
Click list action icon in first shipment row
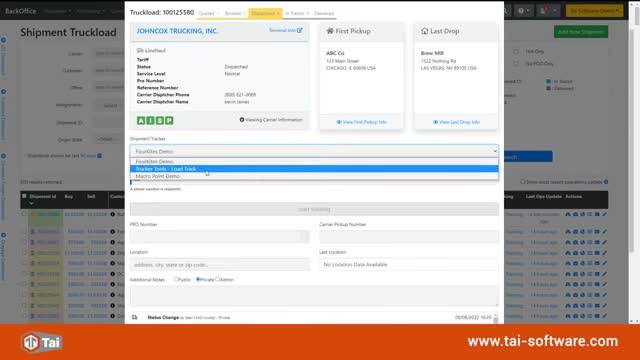click(590, 214)
